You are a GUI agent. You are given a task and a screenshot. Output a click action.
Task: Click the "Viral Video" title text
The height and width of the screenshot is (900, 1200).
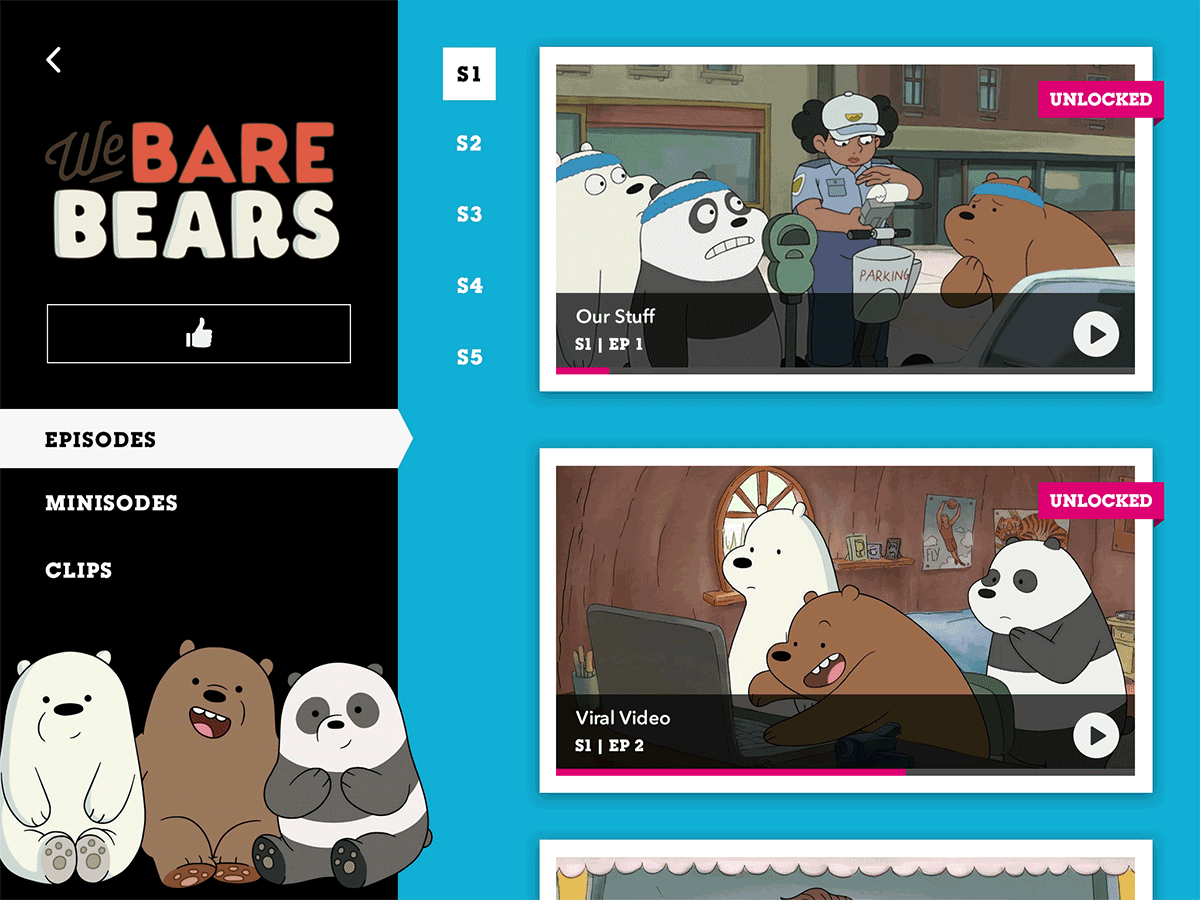pyautogui.click(x=623, y=718)
